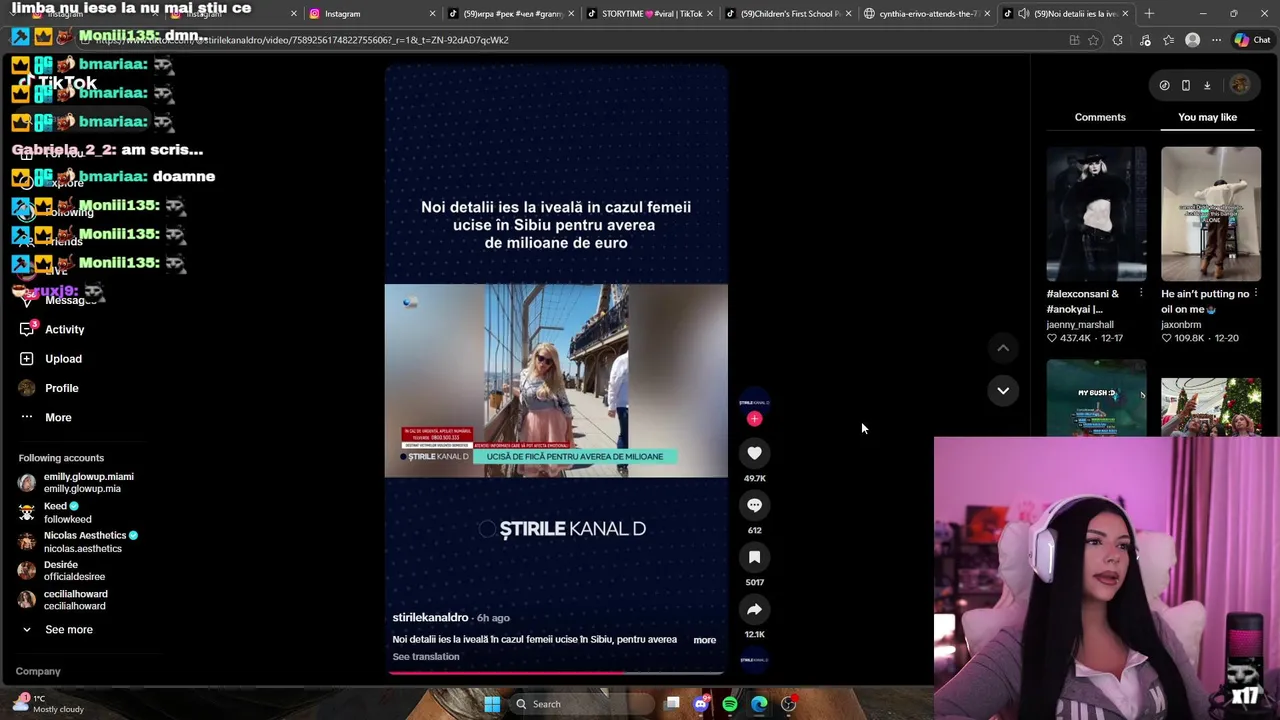This screenshot has height=720, width=1280.
Task: Open Task View on the taskbar
Action: pyautogui.click(x=673, y=704)
